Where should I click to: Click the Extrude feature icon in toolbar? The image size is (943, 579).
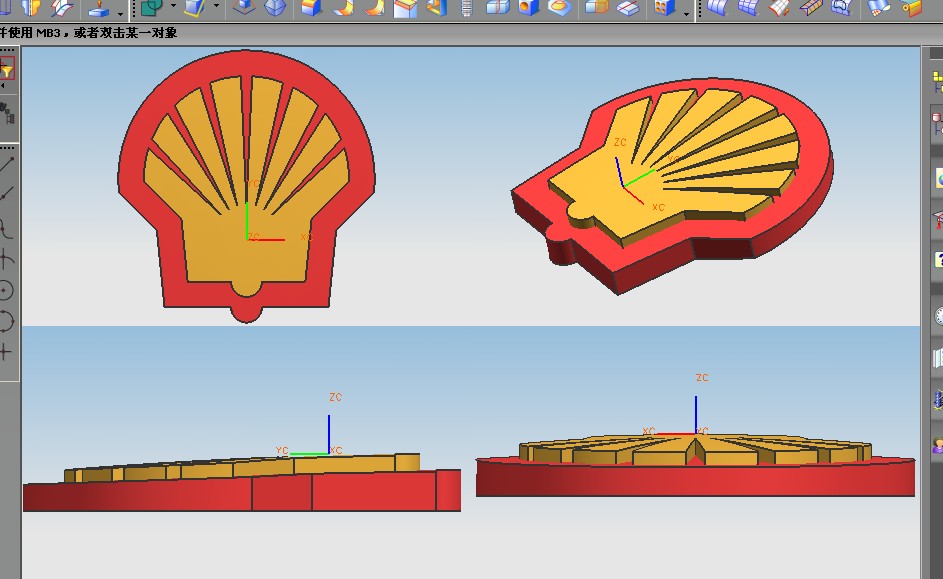(x=99, y=8)
